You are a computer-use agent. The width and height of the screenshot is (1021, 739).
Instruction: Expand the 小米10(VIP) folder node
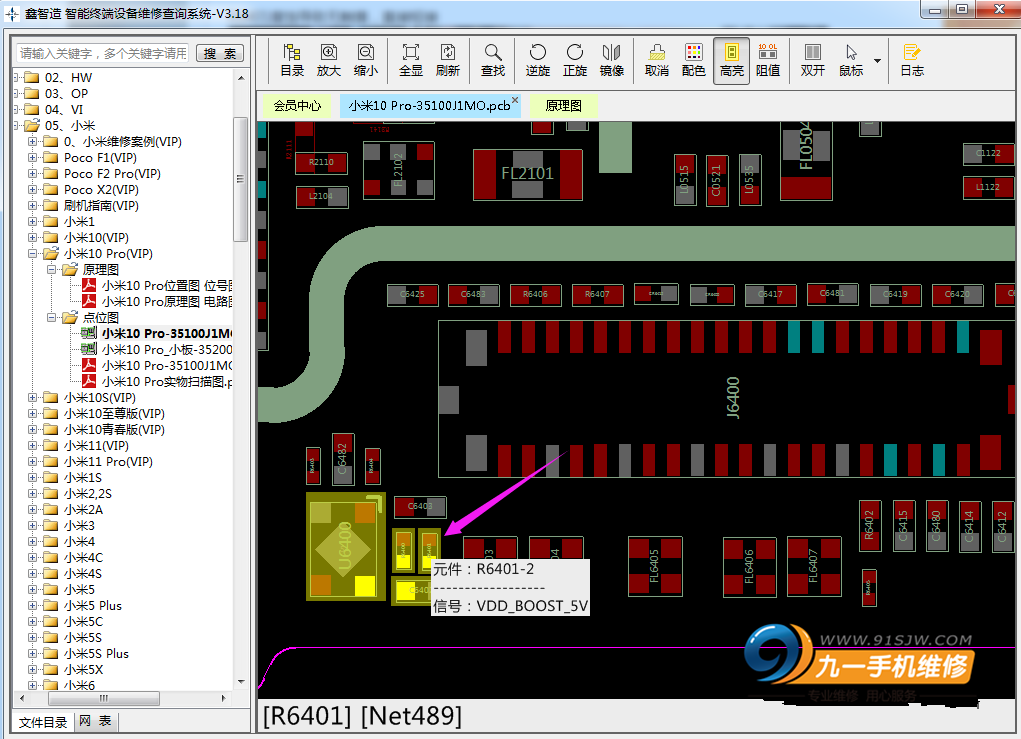click(32, 238)
